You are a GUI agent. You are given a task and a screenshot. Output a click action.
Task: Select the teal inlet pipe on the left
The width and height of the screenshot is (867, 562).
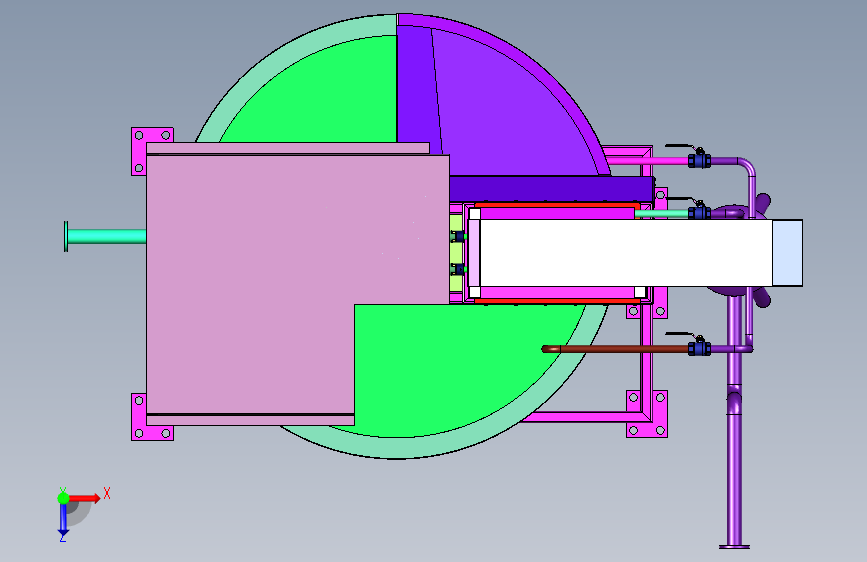point(105,237)
